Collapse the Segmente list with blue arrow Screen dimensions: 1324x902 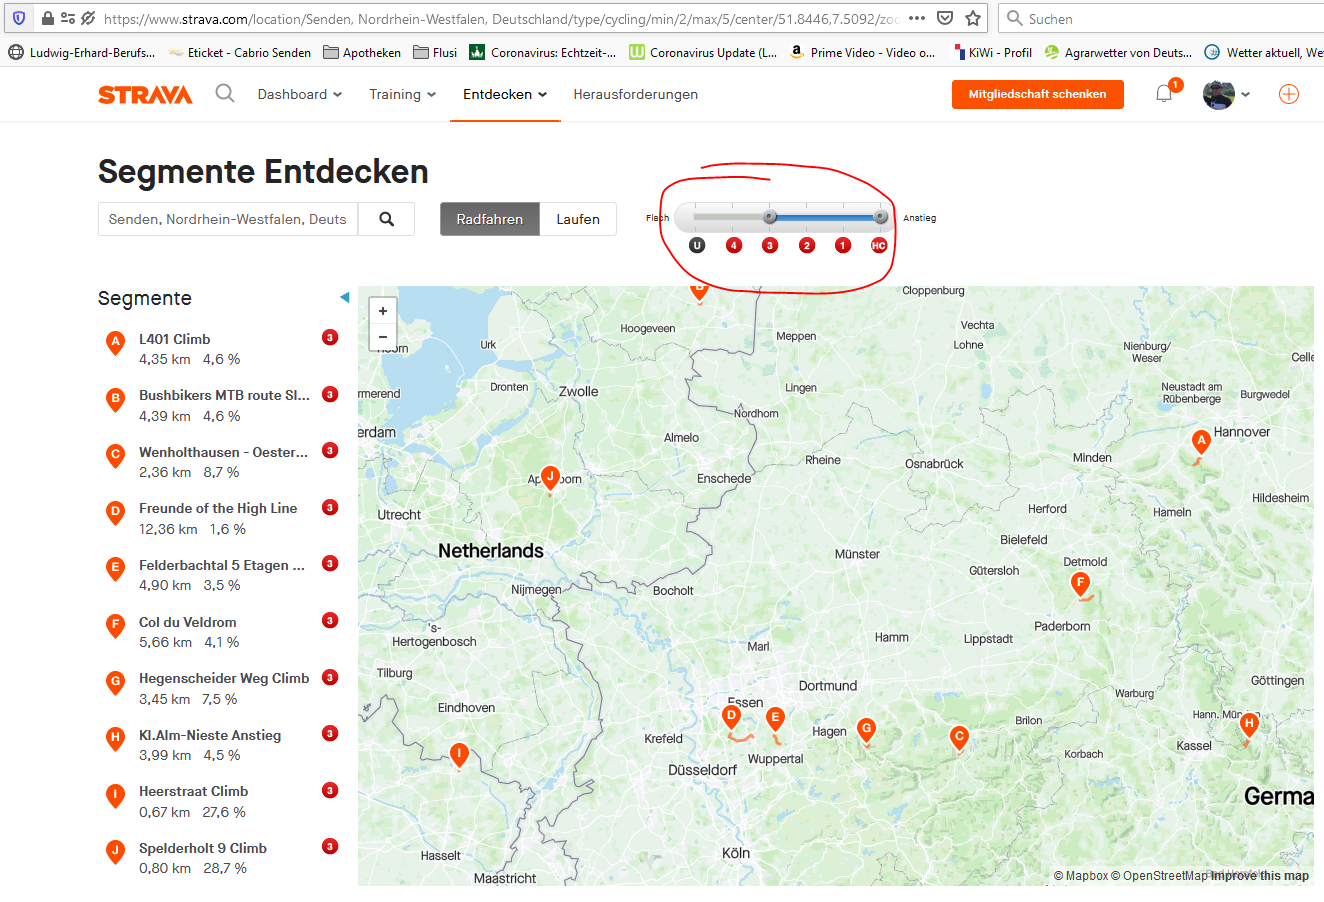(x=345, y=297)
